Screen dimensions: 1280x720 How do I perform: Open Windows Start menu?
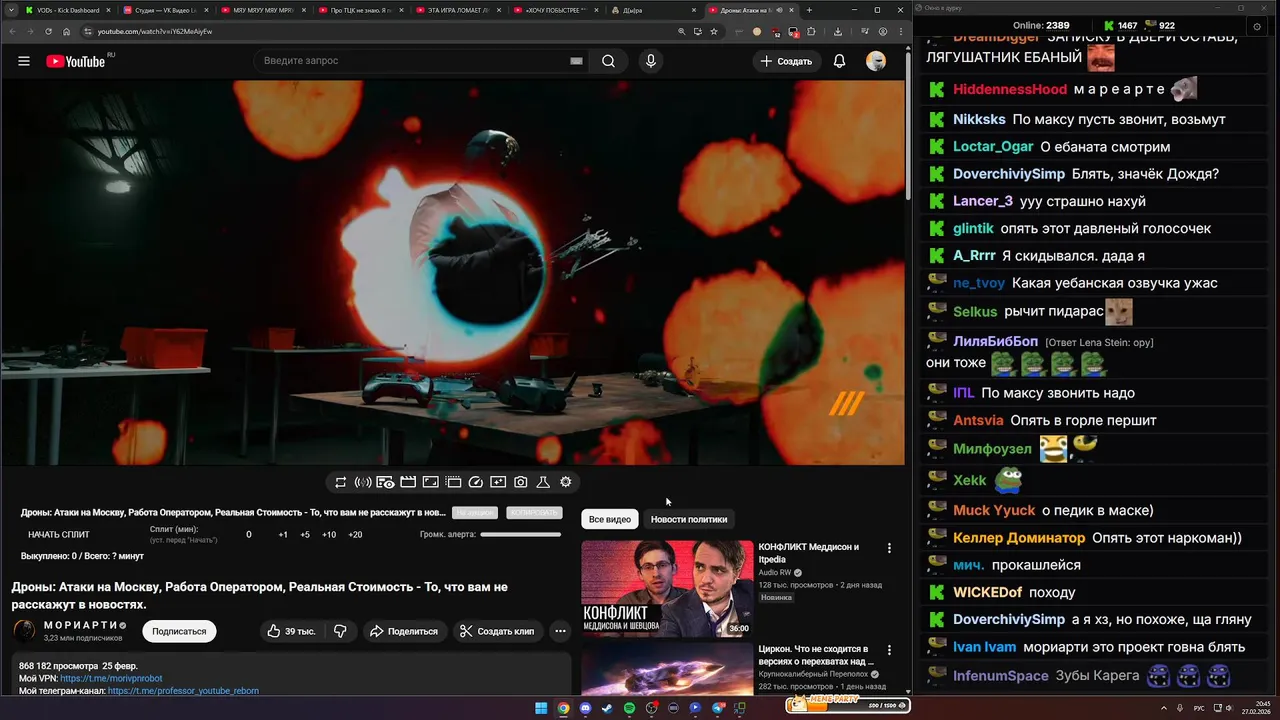point(541,708)
